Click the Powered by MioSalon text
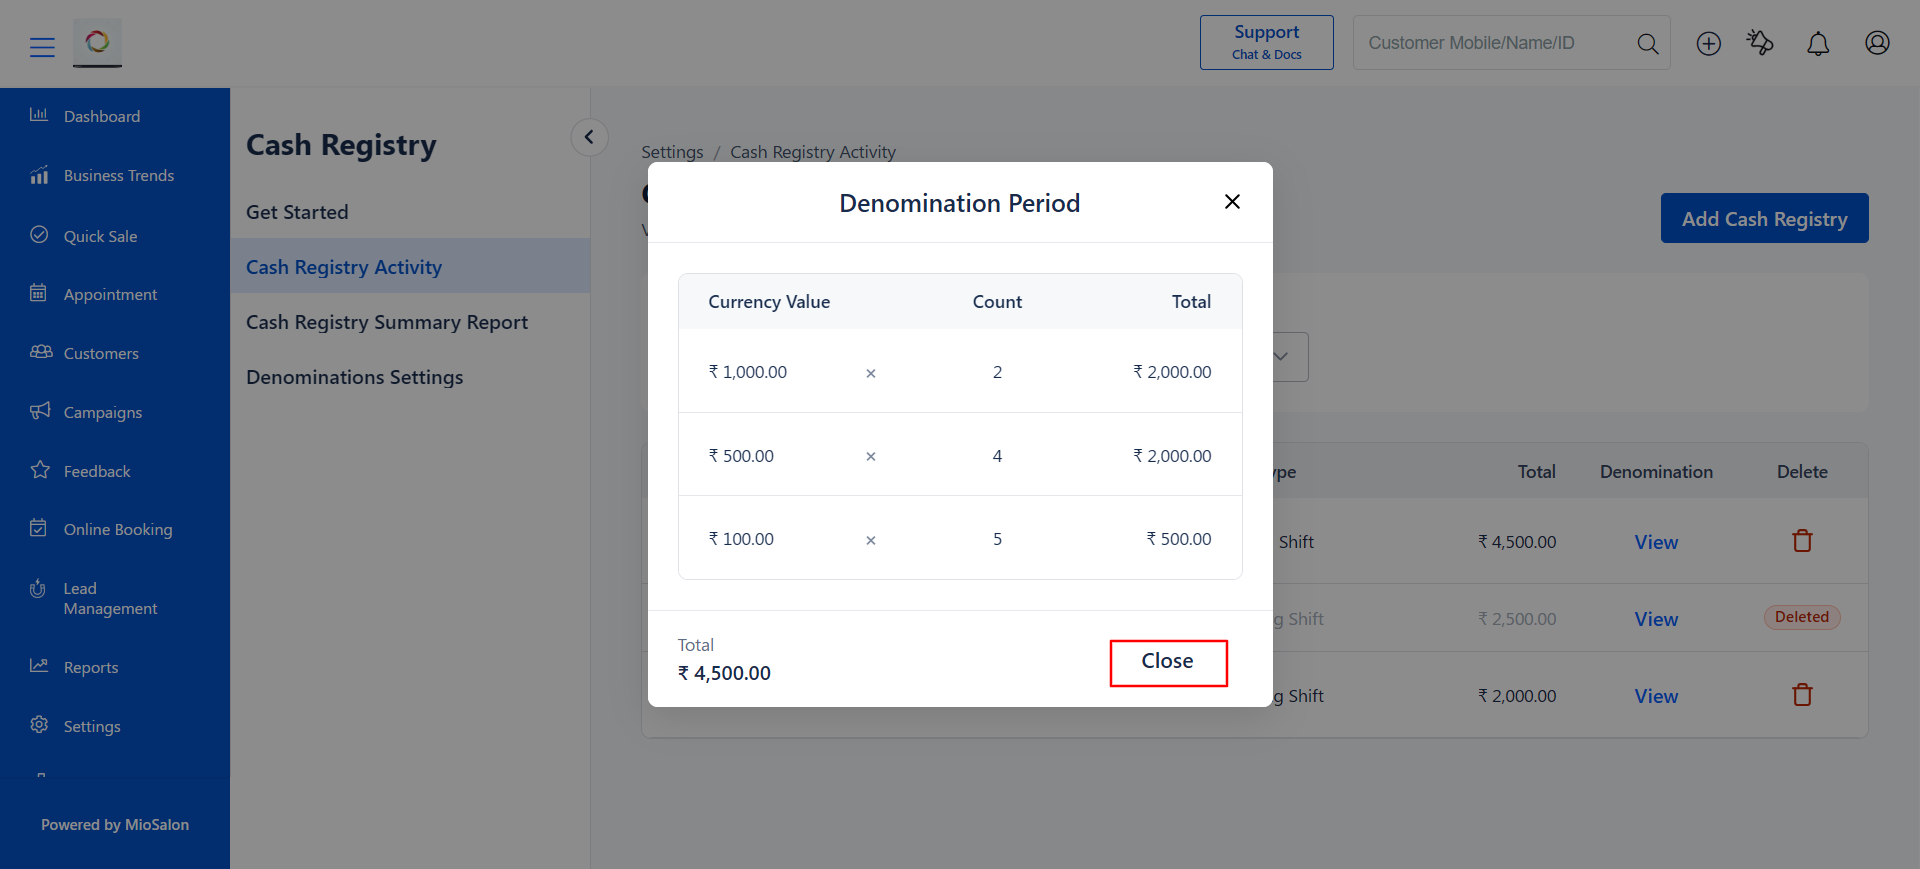 tap(115, 825)
